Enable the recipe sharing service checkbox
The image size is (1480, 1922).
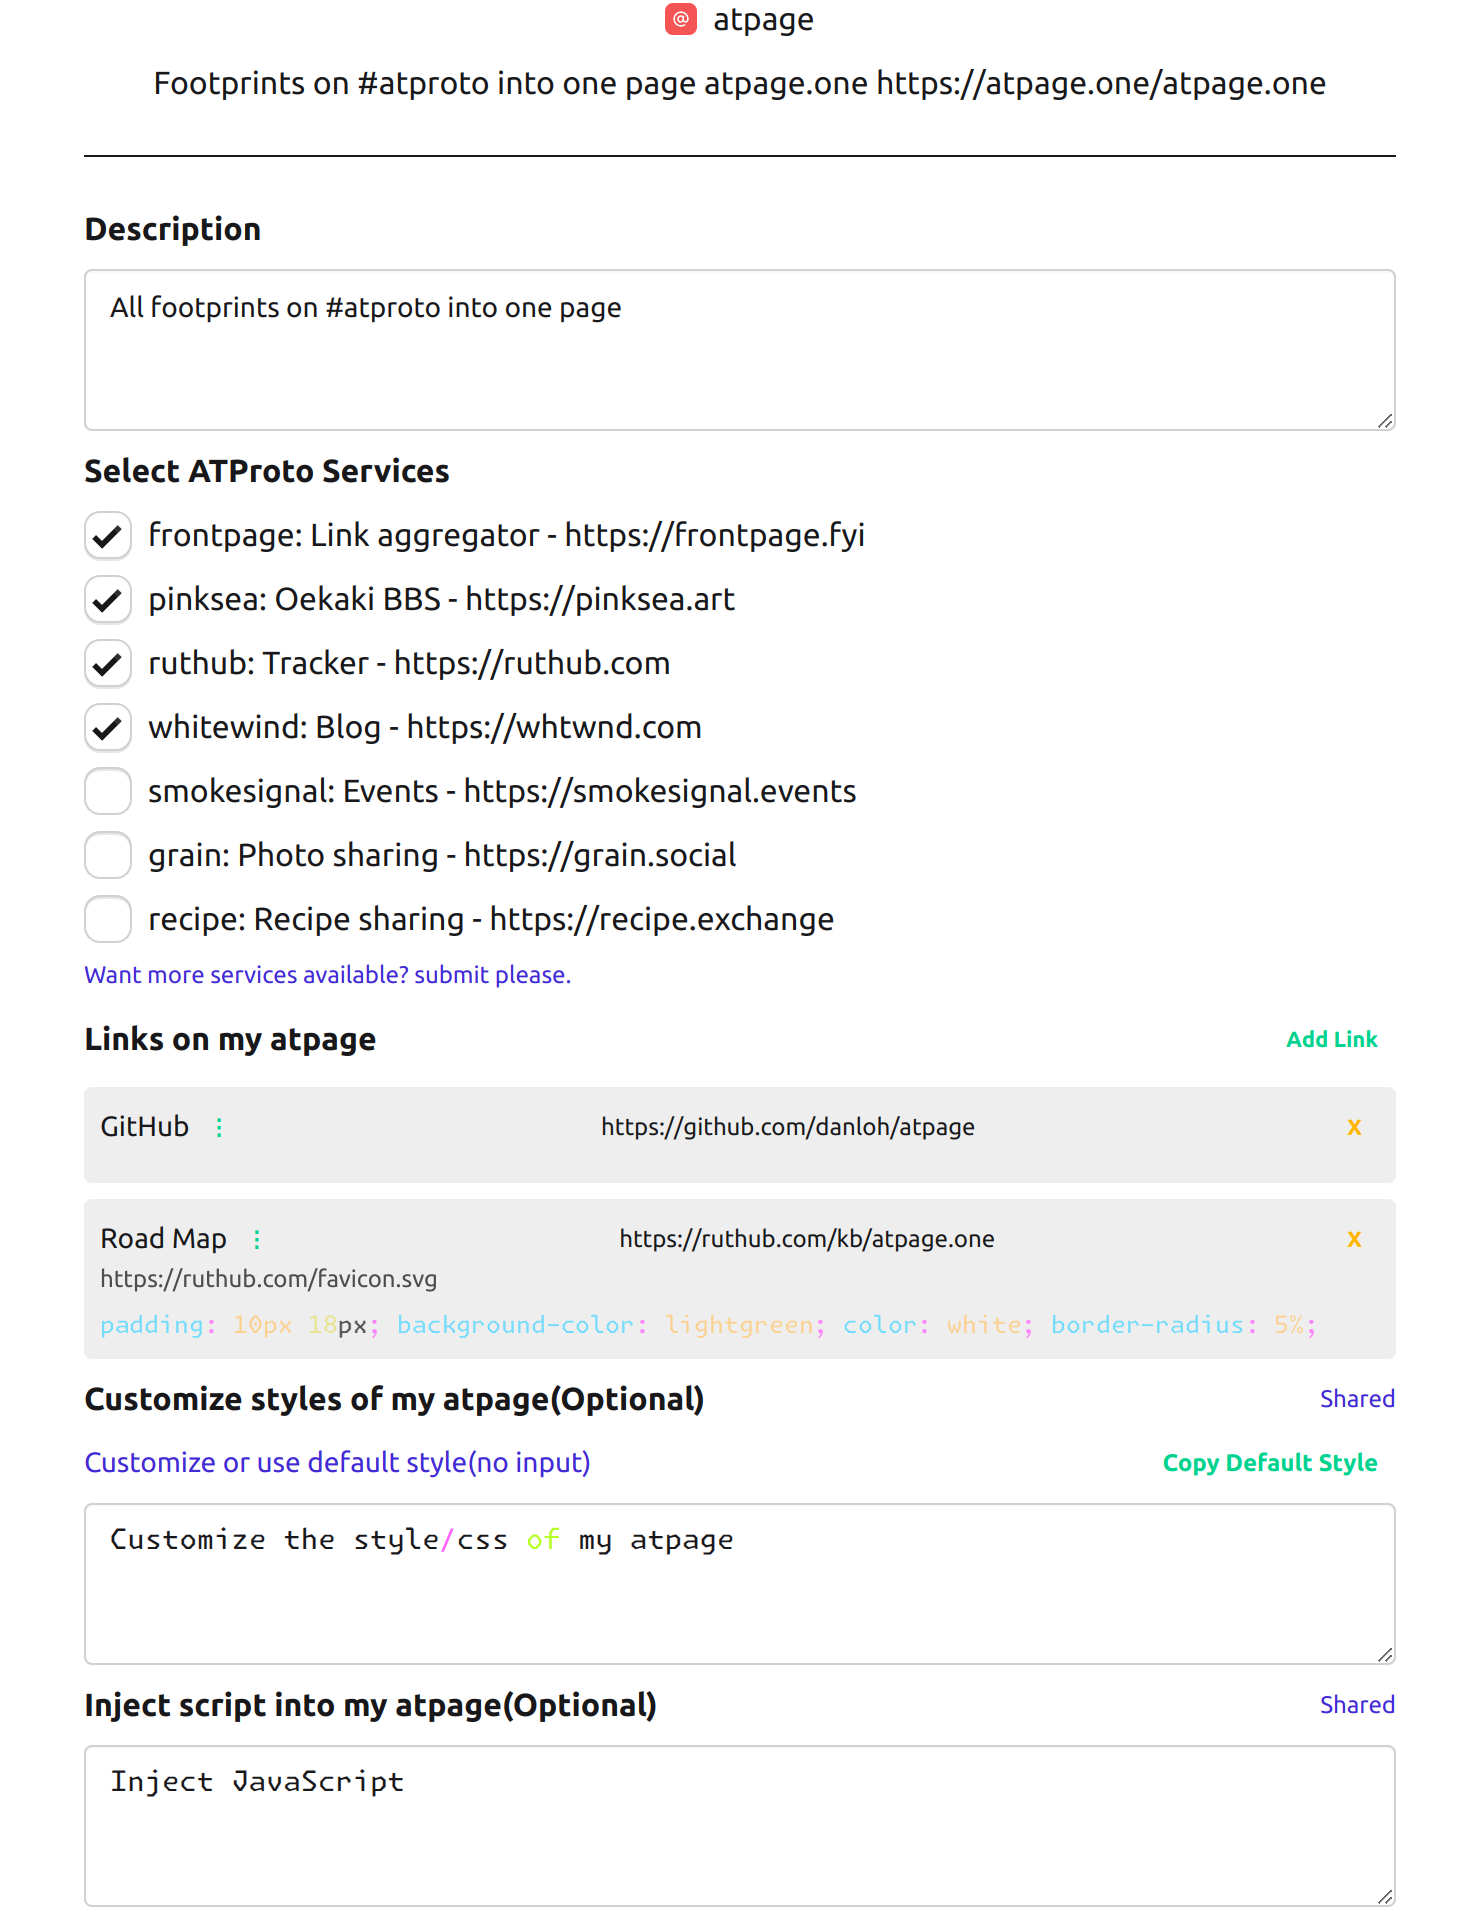(x=108, y=920)
